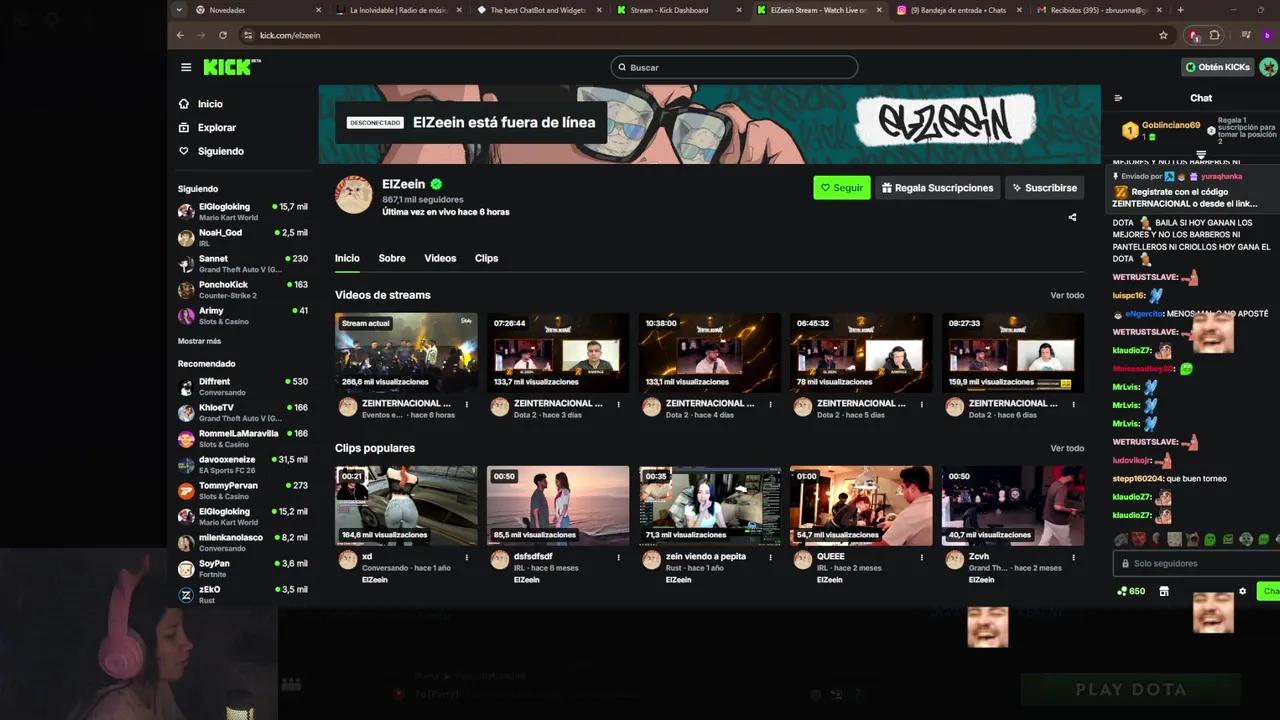Open options menu for QUEEE clip
1280x720 pixels.
pyautogui.click(x=922, y=557)
